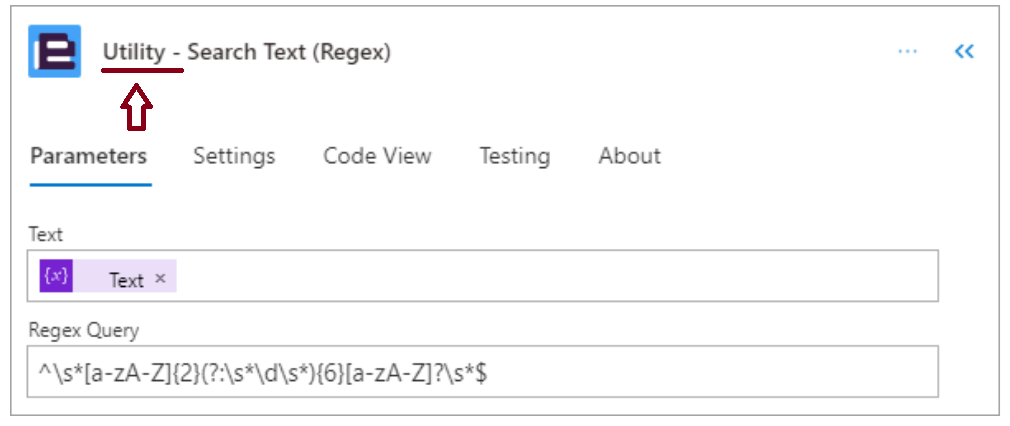Click the word Utility in the action title
This screenshot has height=426, width=1010.
pyautogui.click(x=134, y=52)
